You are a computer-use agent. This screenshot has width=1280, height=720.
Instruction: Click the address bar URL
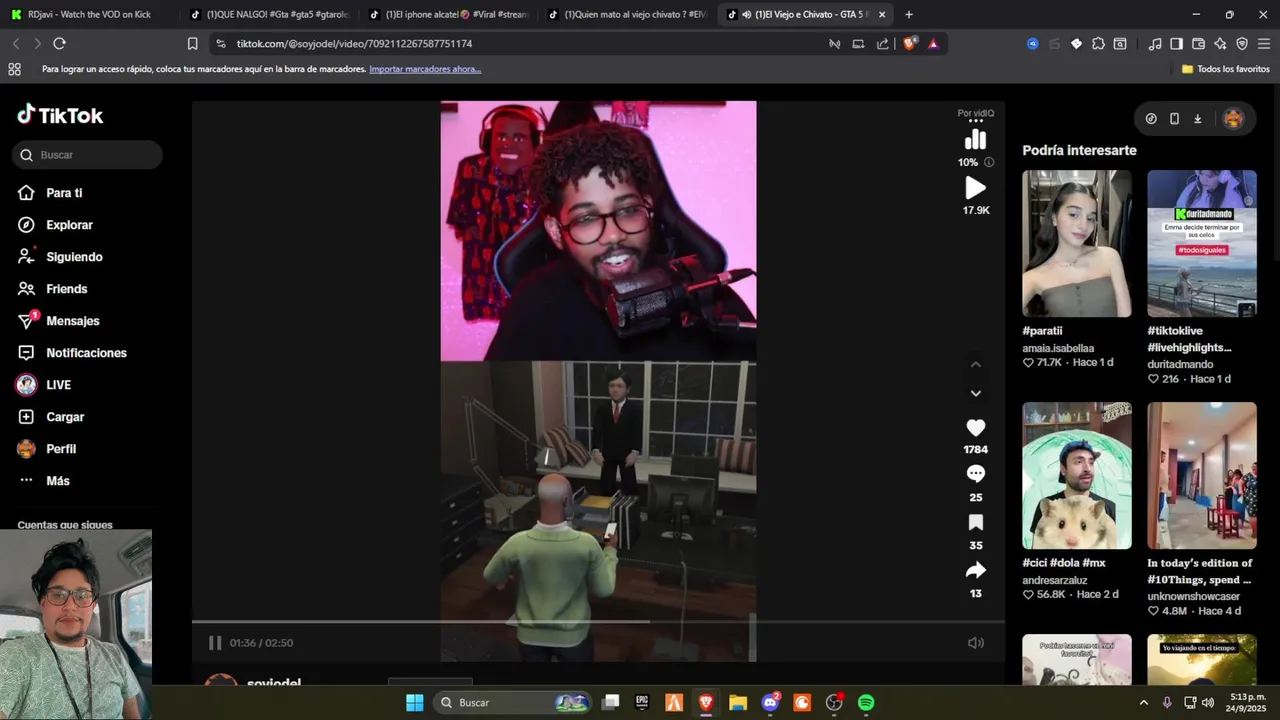click(354, 44)
